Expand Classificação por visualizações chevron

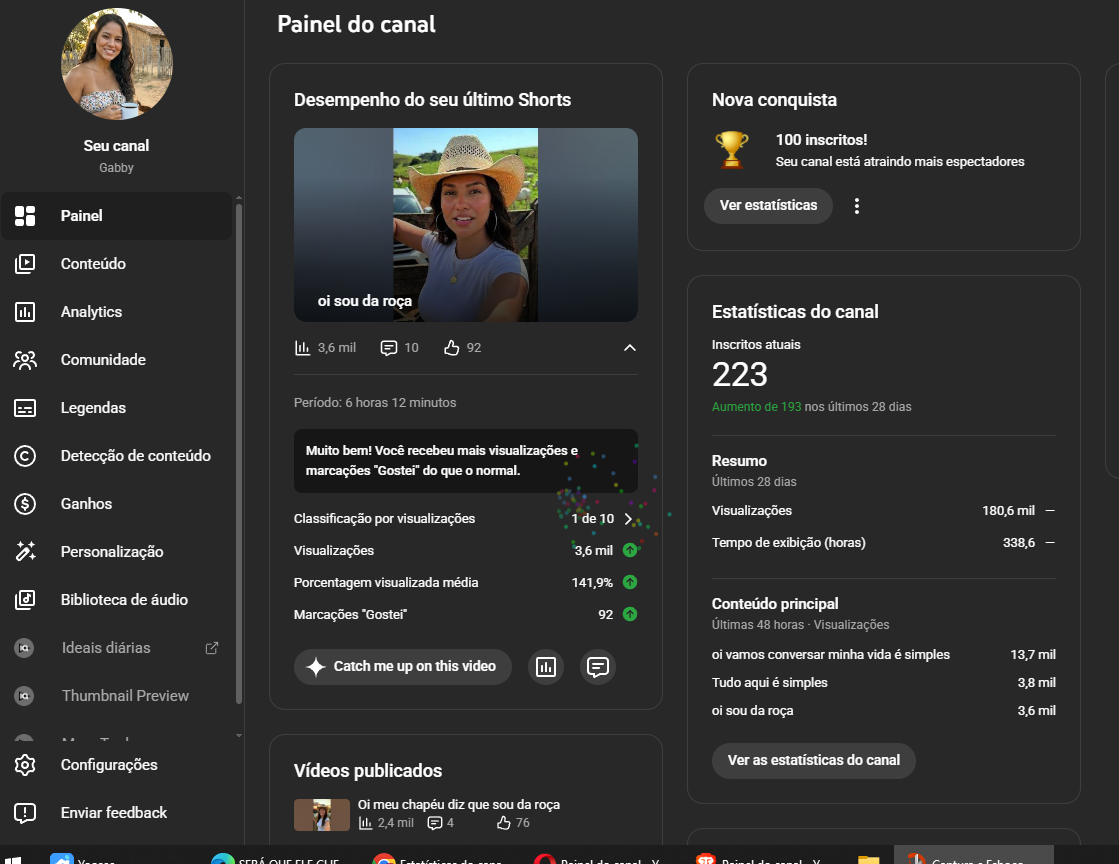click(629, 519)
